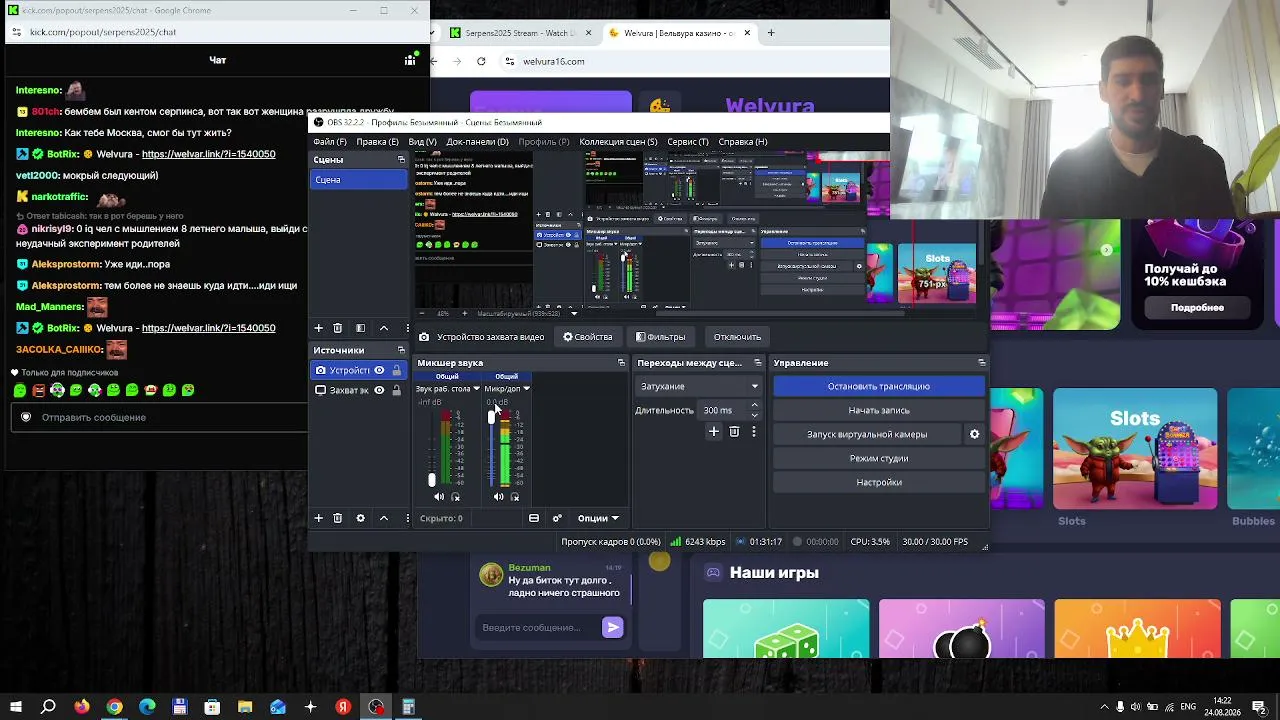Open the Док-панели (D) menu
Screen dimensions: 1280x720
[477, 142]
